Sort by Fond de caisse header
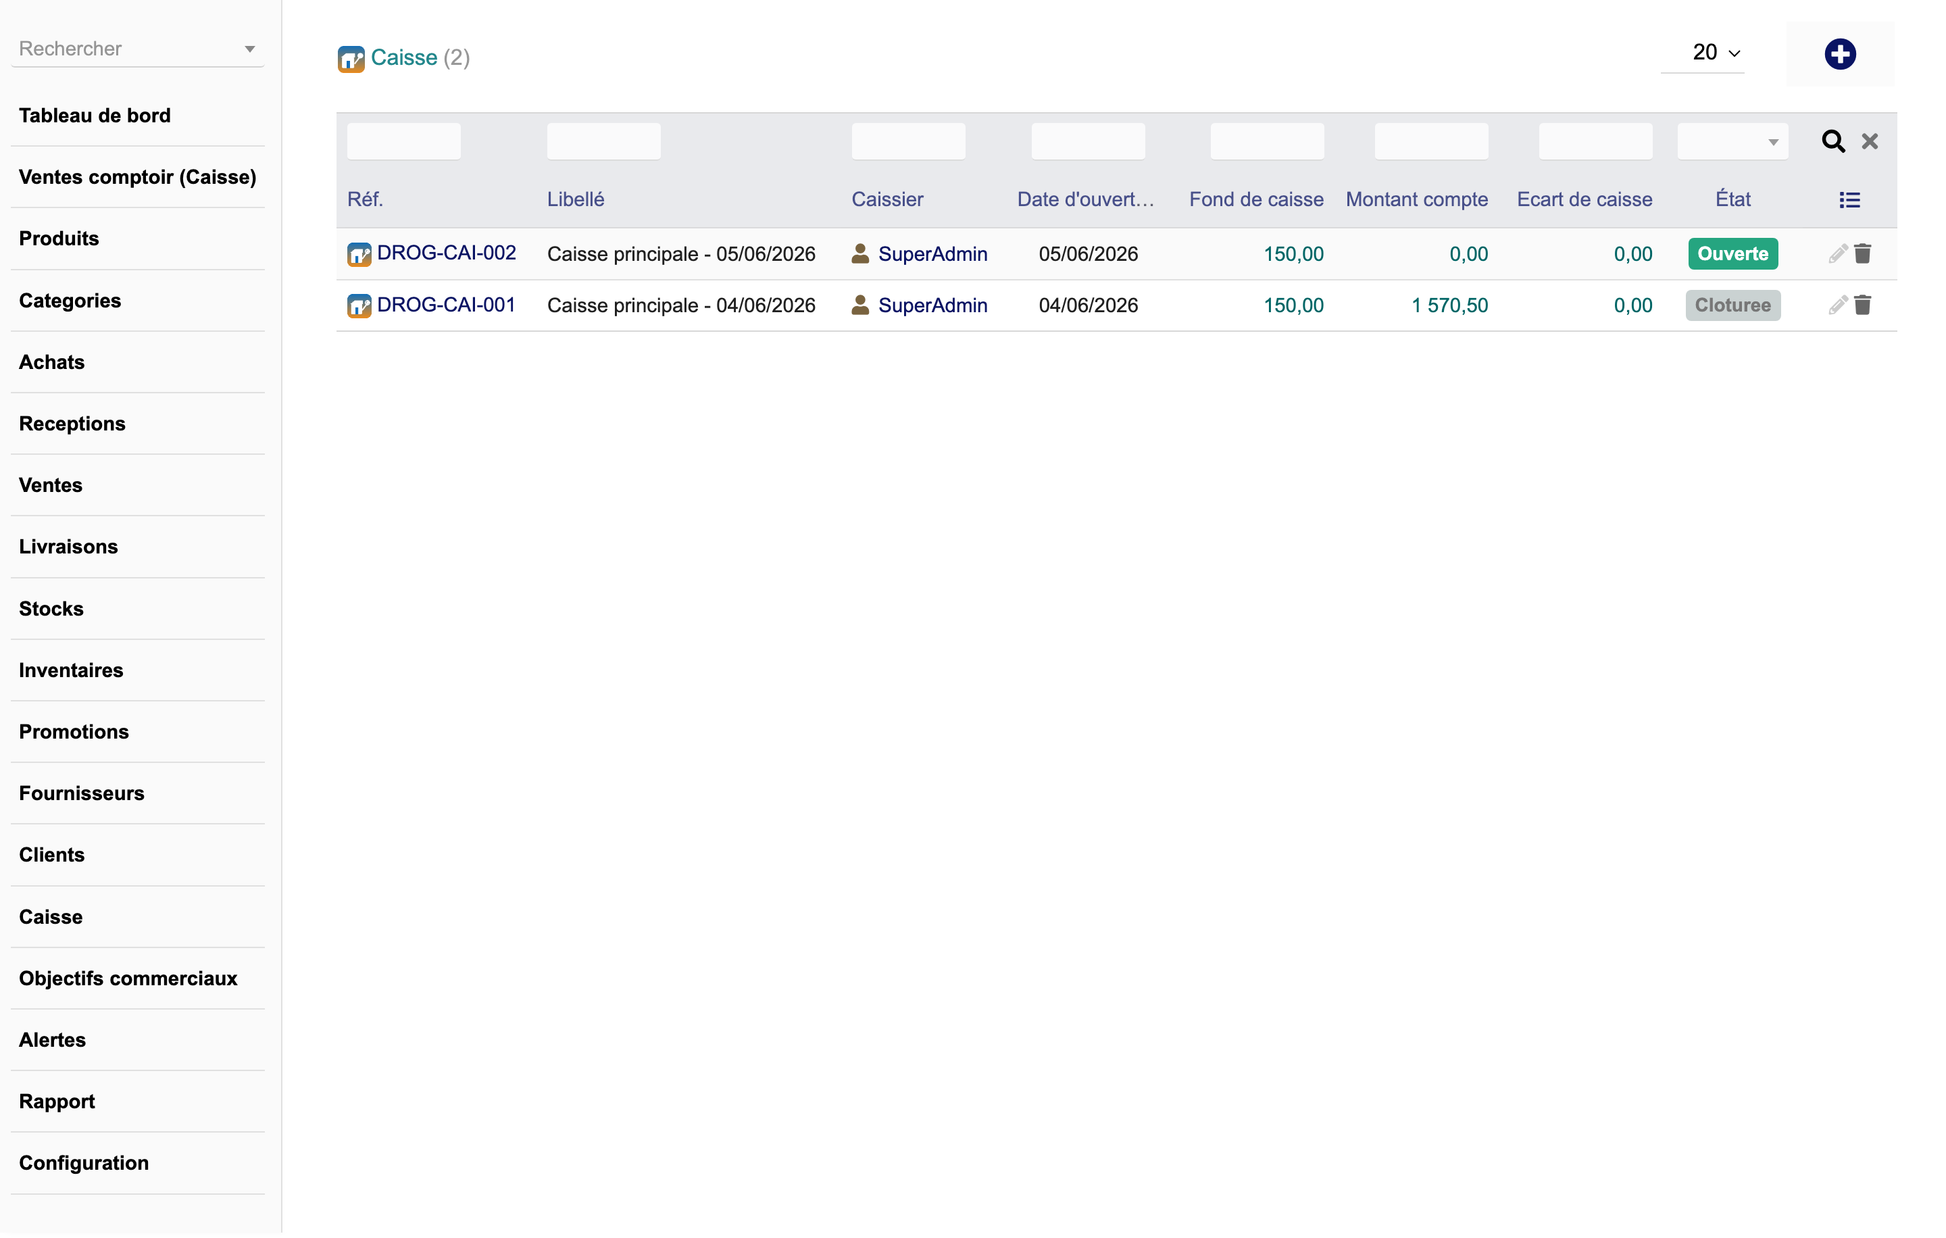1946x1238 pixels. [x=1256, y=199]
